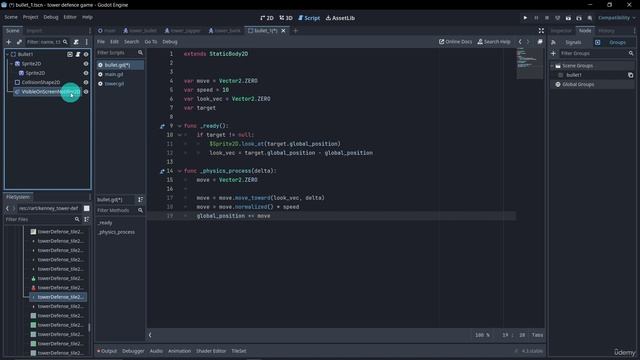Make script editor floating window icon
The width and height of the screenshot is (640, 360).
pyautogui.click(x=540, y=42)
